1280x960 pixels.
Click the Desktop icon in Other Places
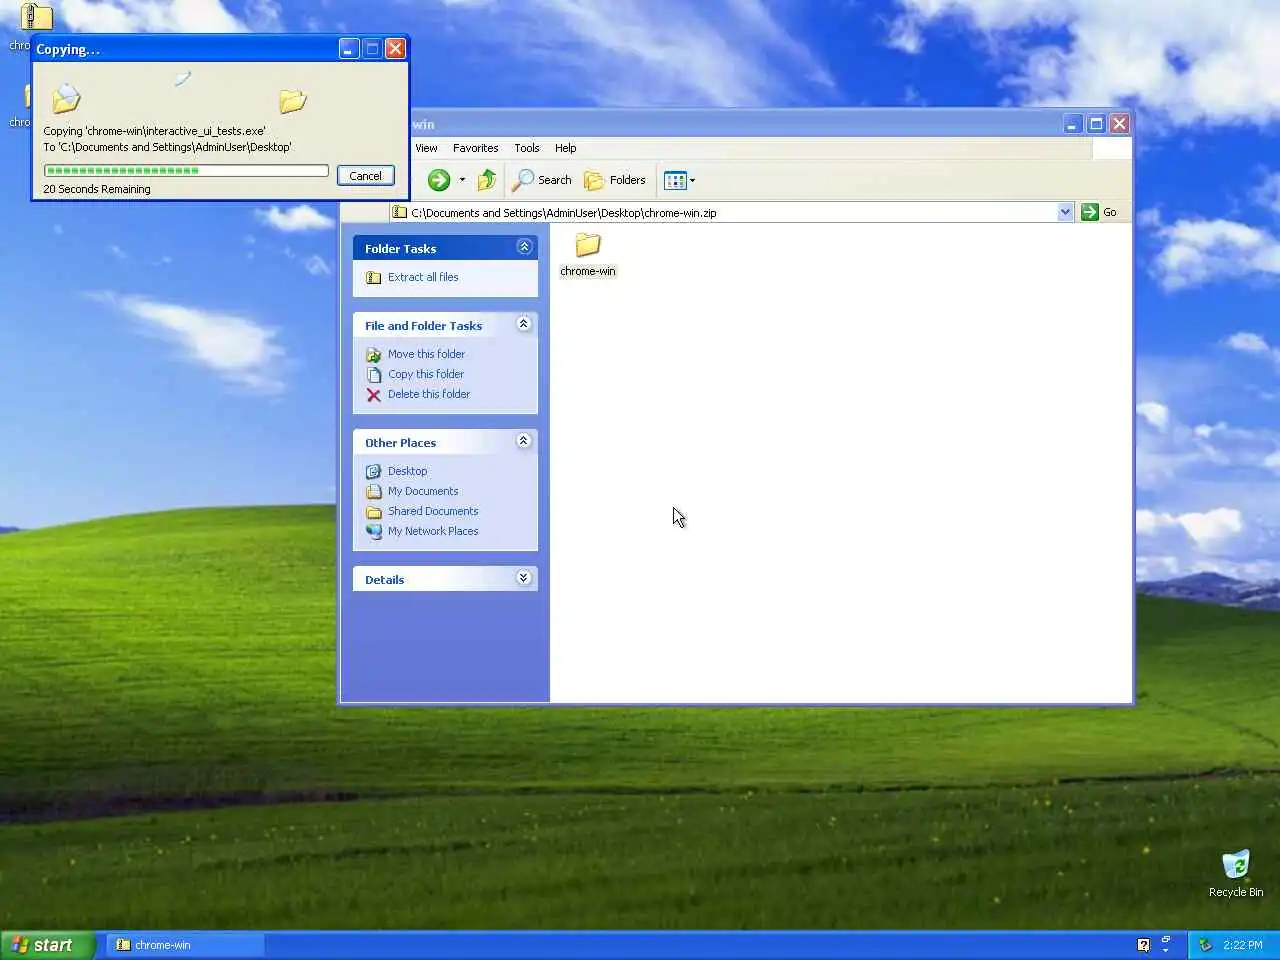(374, 471)
